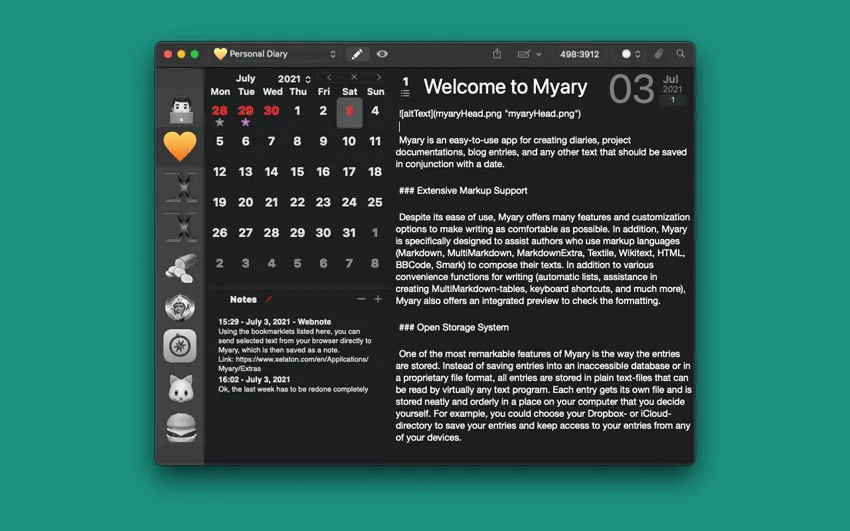
Task: Enable the pencil edit mode
Action: click(357, 54)
